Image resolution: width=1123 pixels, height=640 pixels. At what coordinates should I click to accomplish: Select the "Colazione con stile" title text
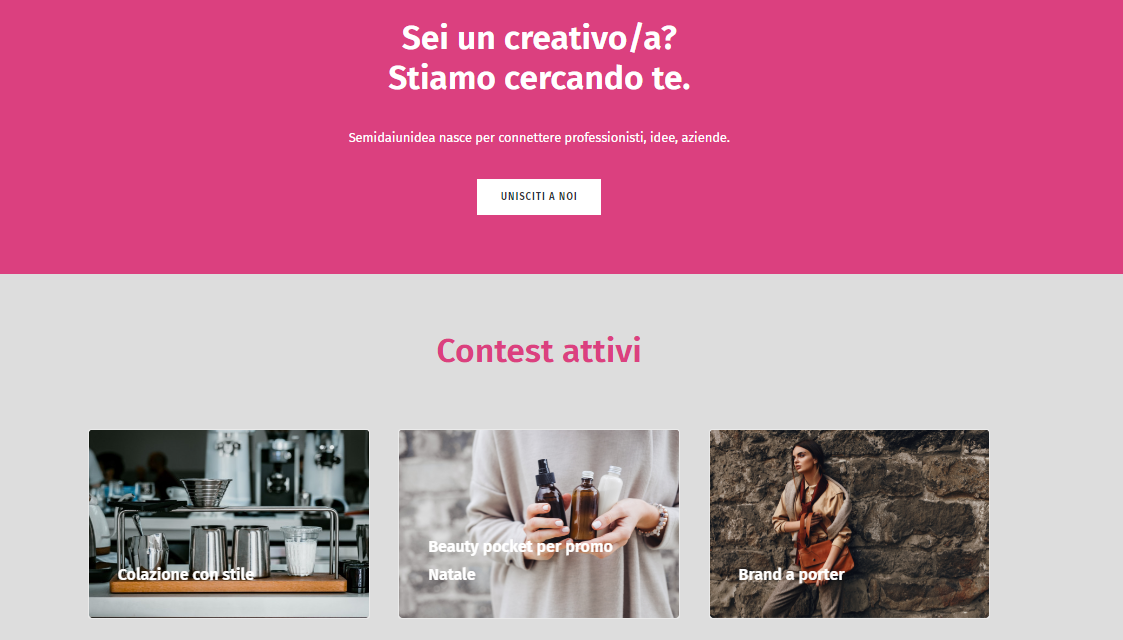click(185, 574)
